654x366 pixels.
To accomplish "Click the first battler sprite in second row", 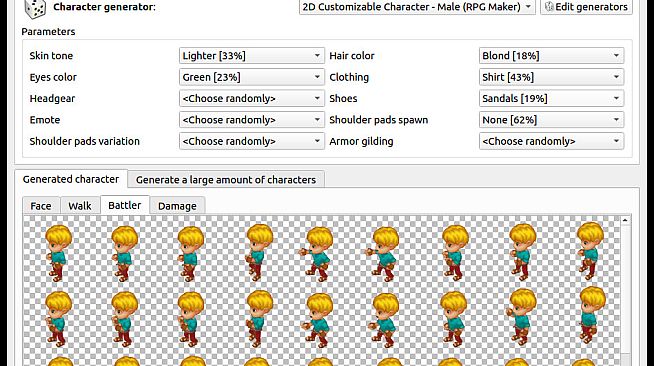I will pyautogui.click(x=58, y=319).
